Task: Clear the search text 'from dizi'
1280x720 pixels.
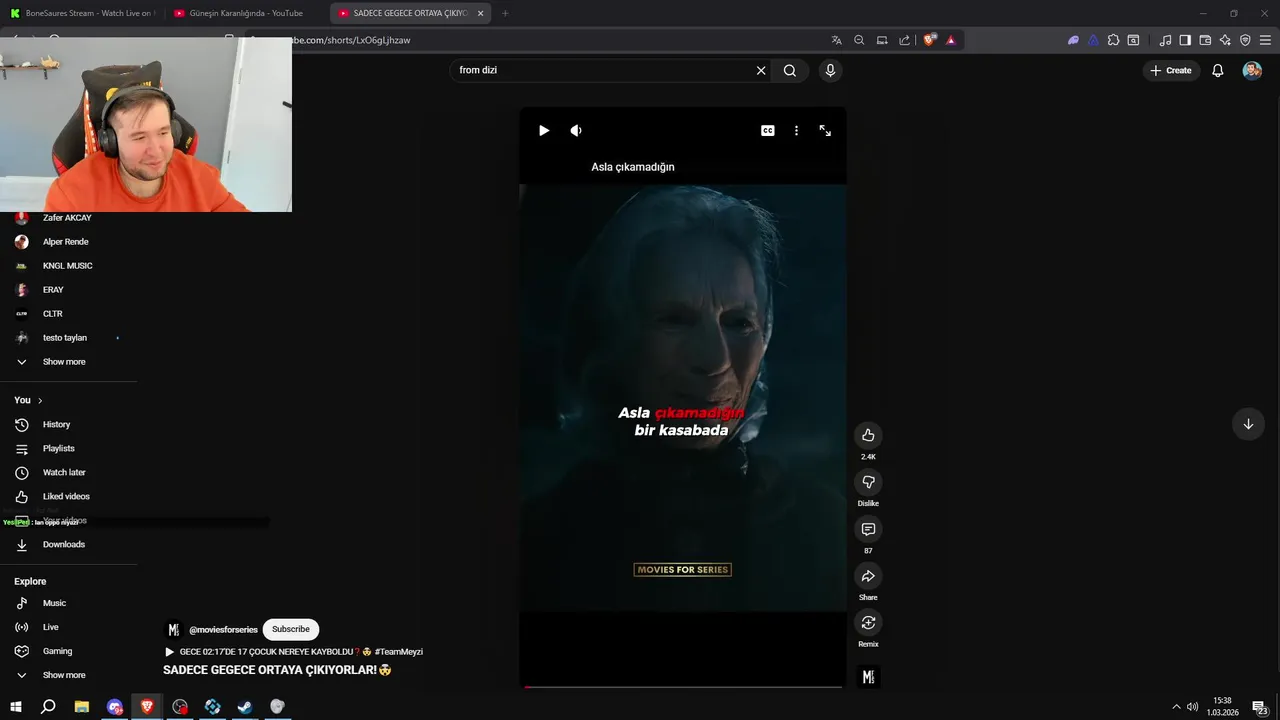Action: coord(761,70)
